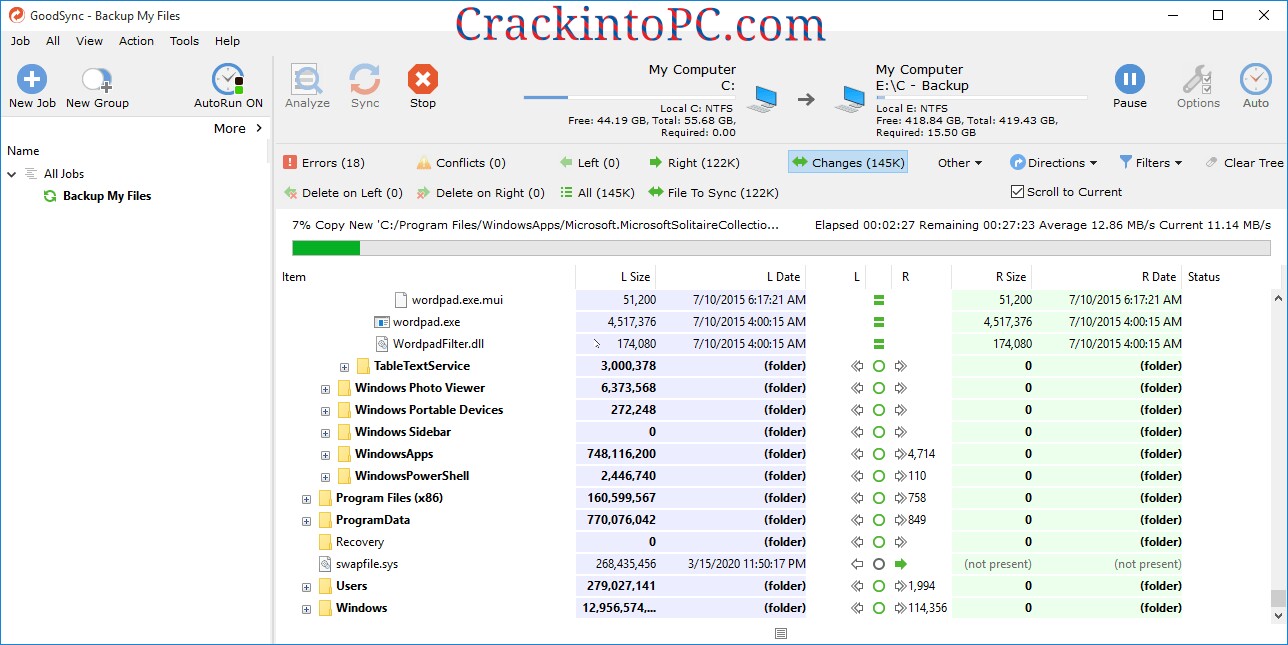Show All (145K) items

click(x=598, y=193)
